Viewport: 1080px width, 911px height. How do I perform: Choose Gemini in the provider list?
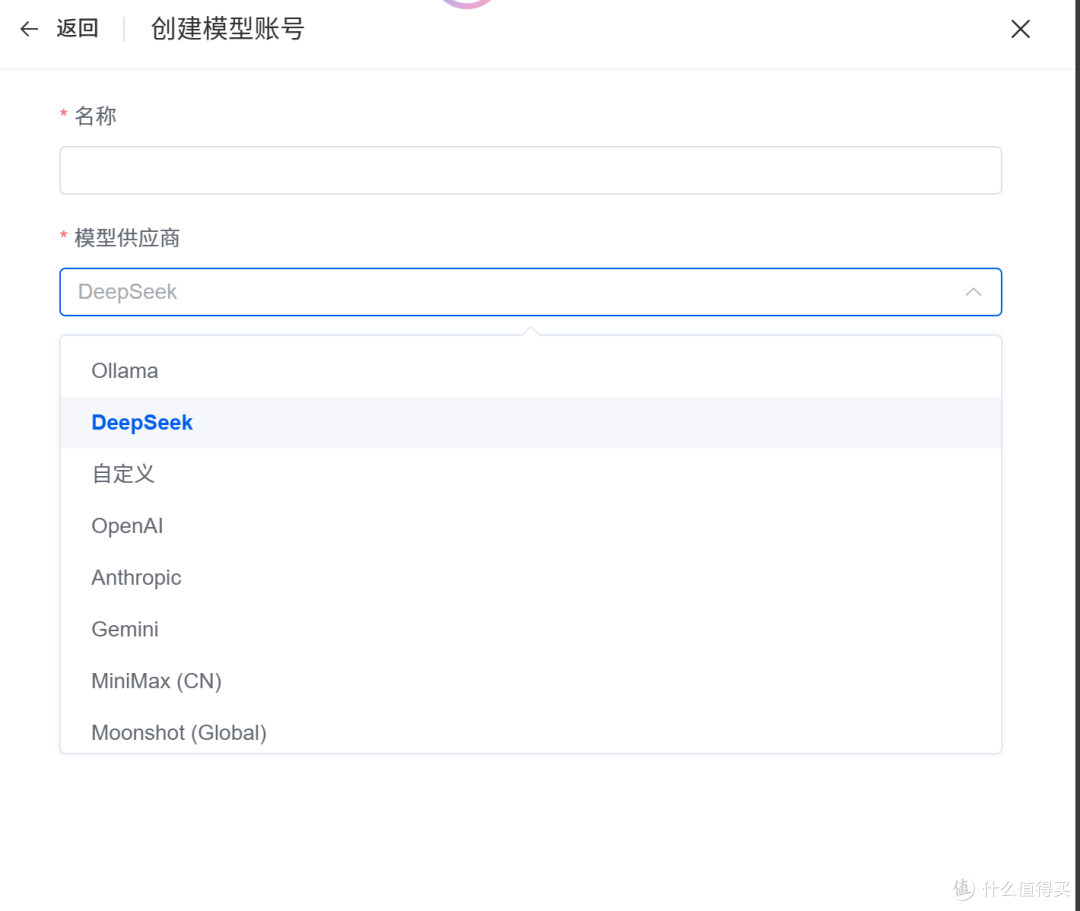125,629
